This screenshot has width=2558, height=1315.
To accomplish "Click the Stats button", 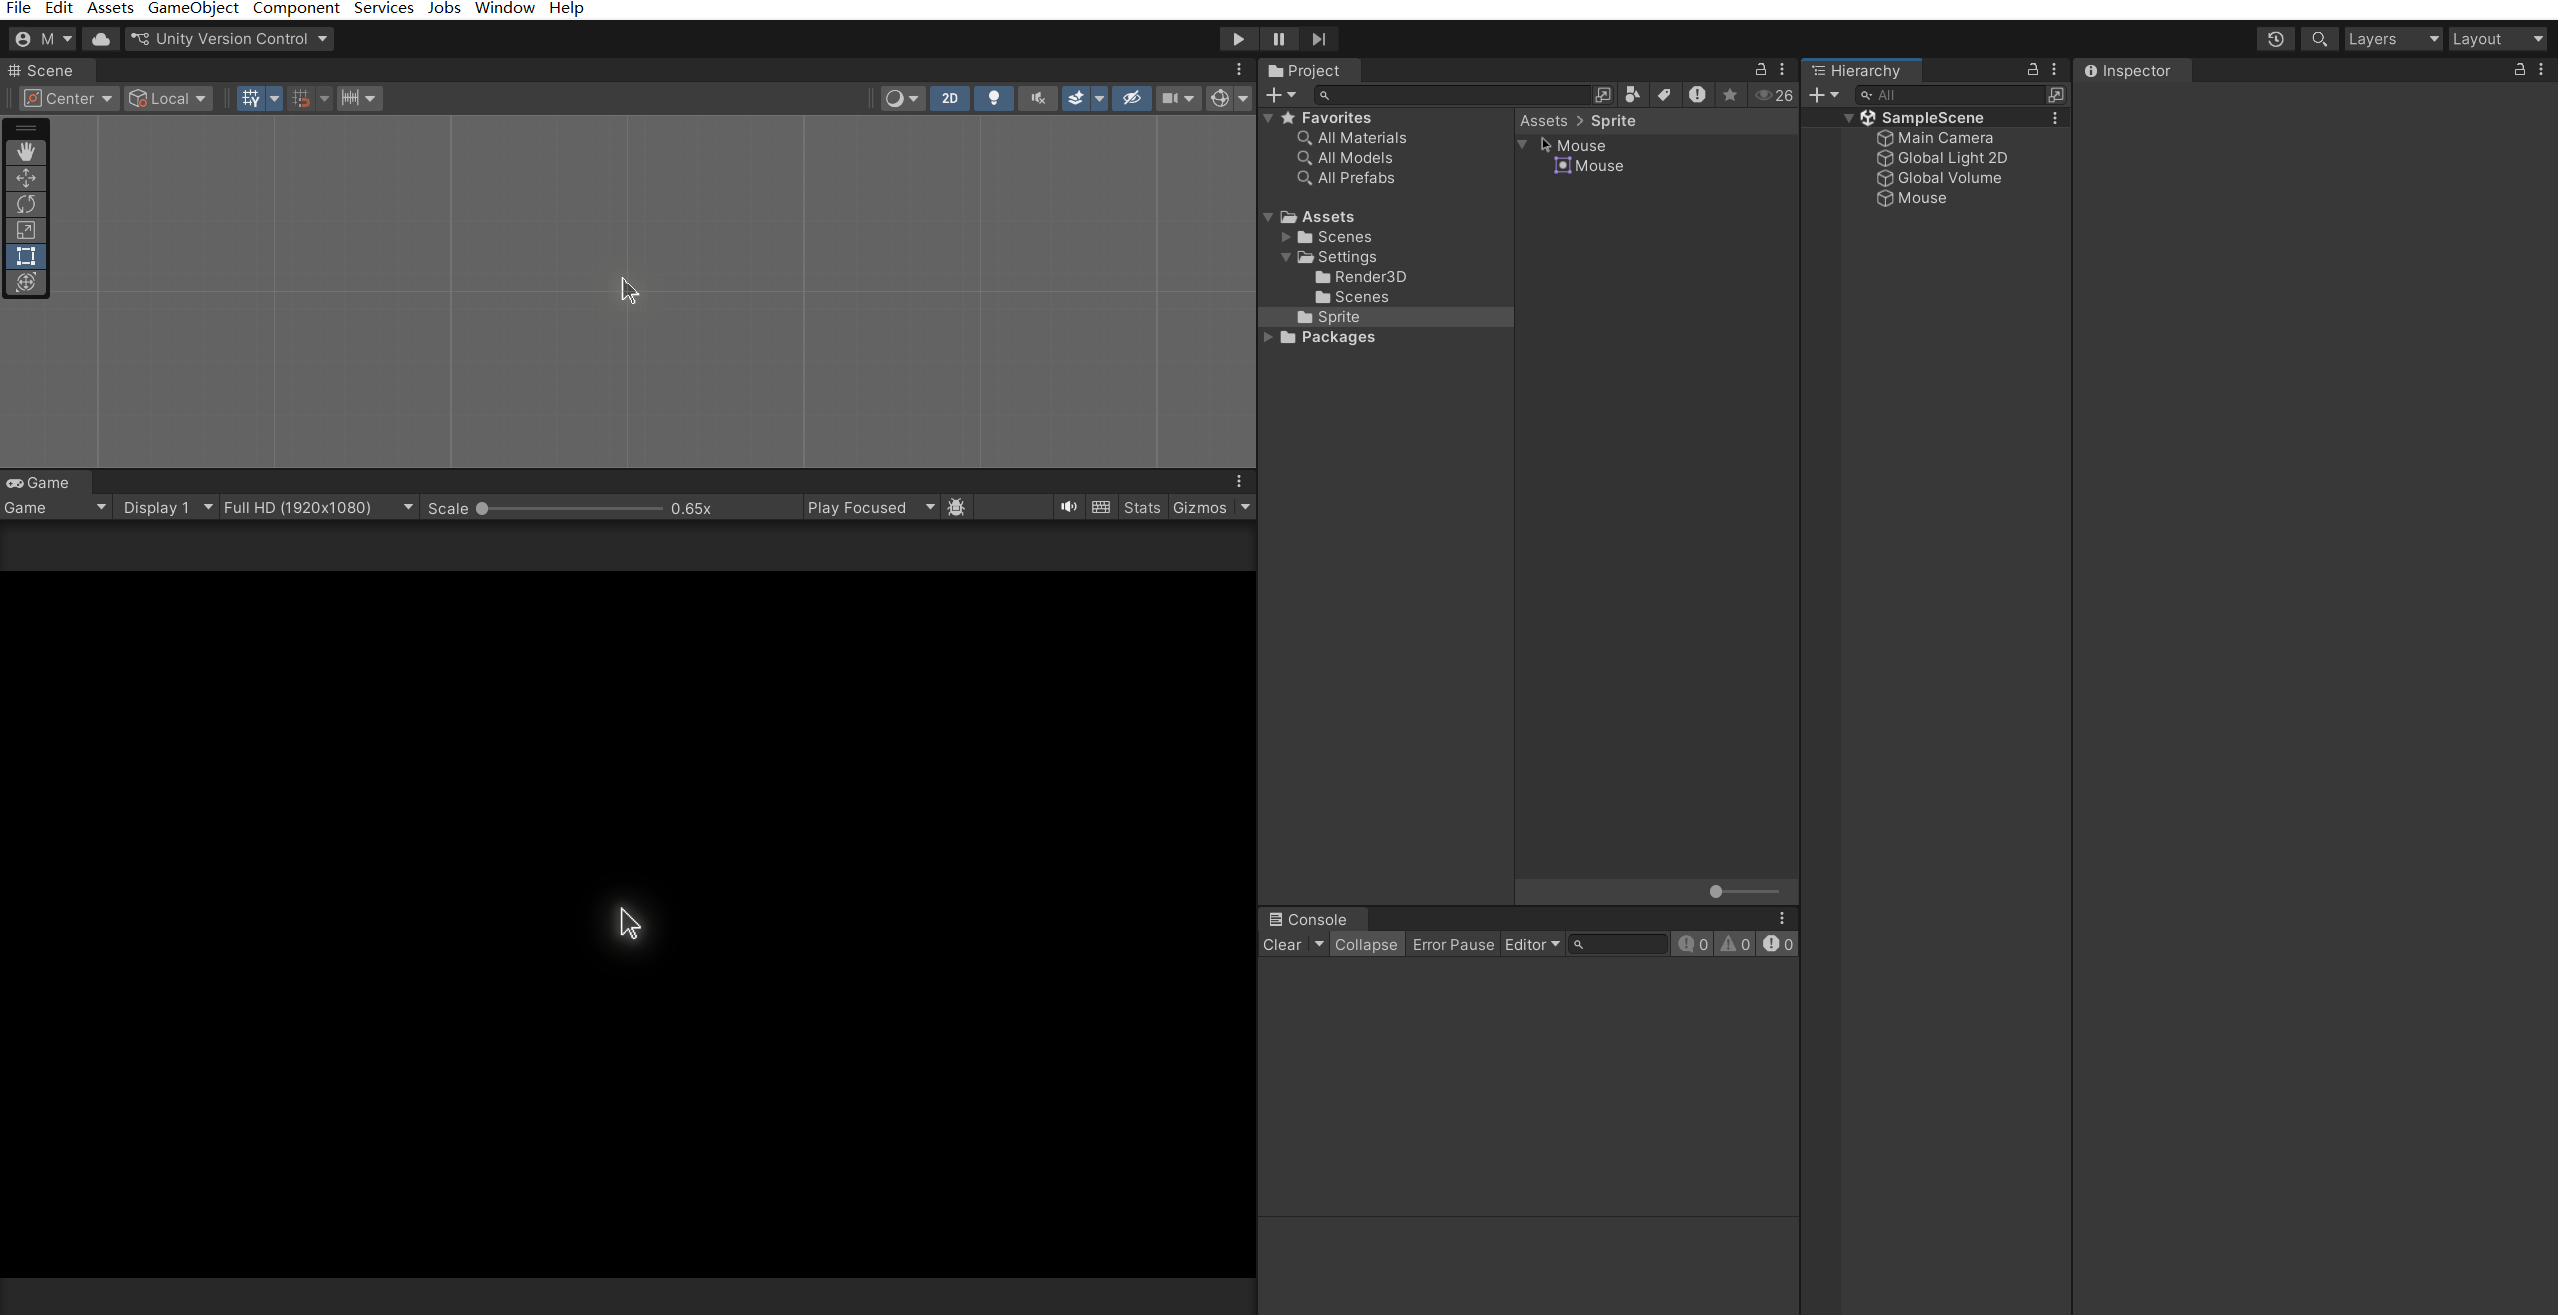I will [x=1141, y=508].
